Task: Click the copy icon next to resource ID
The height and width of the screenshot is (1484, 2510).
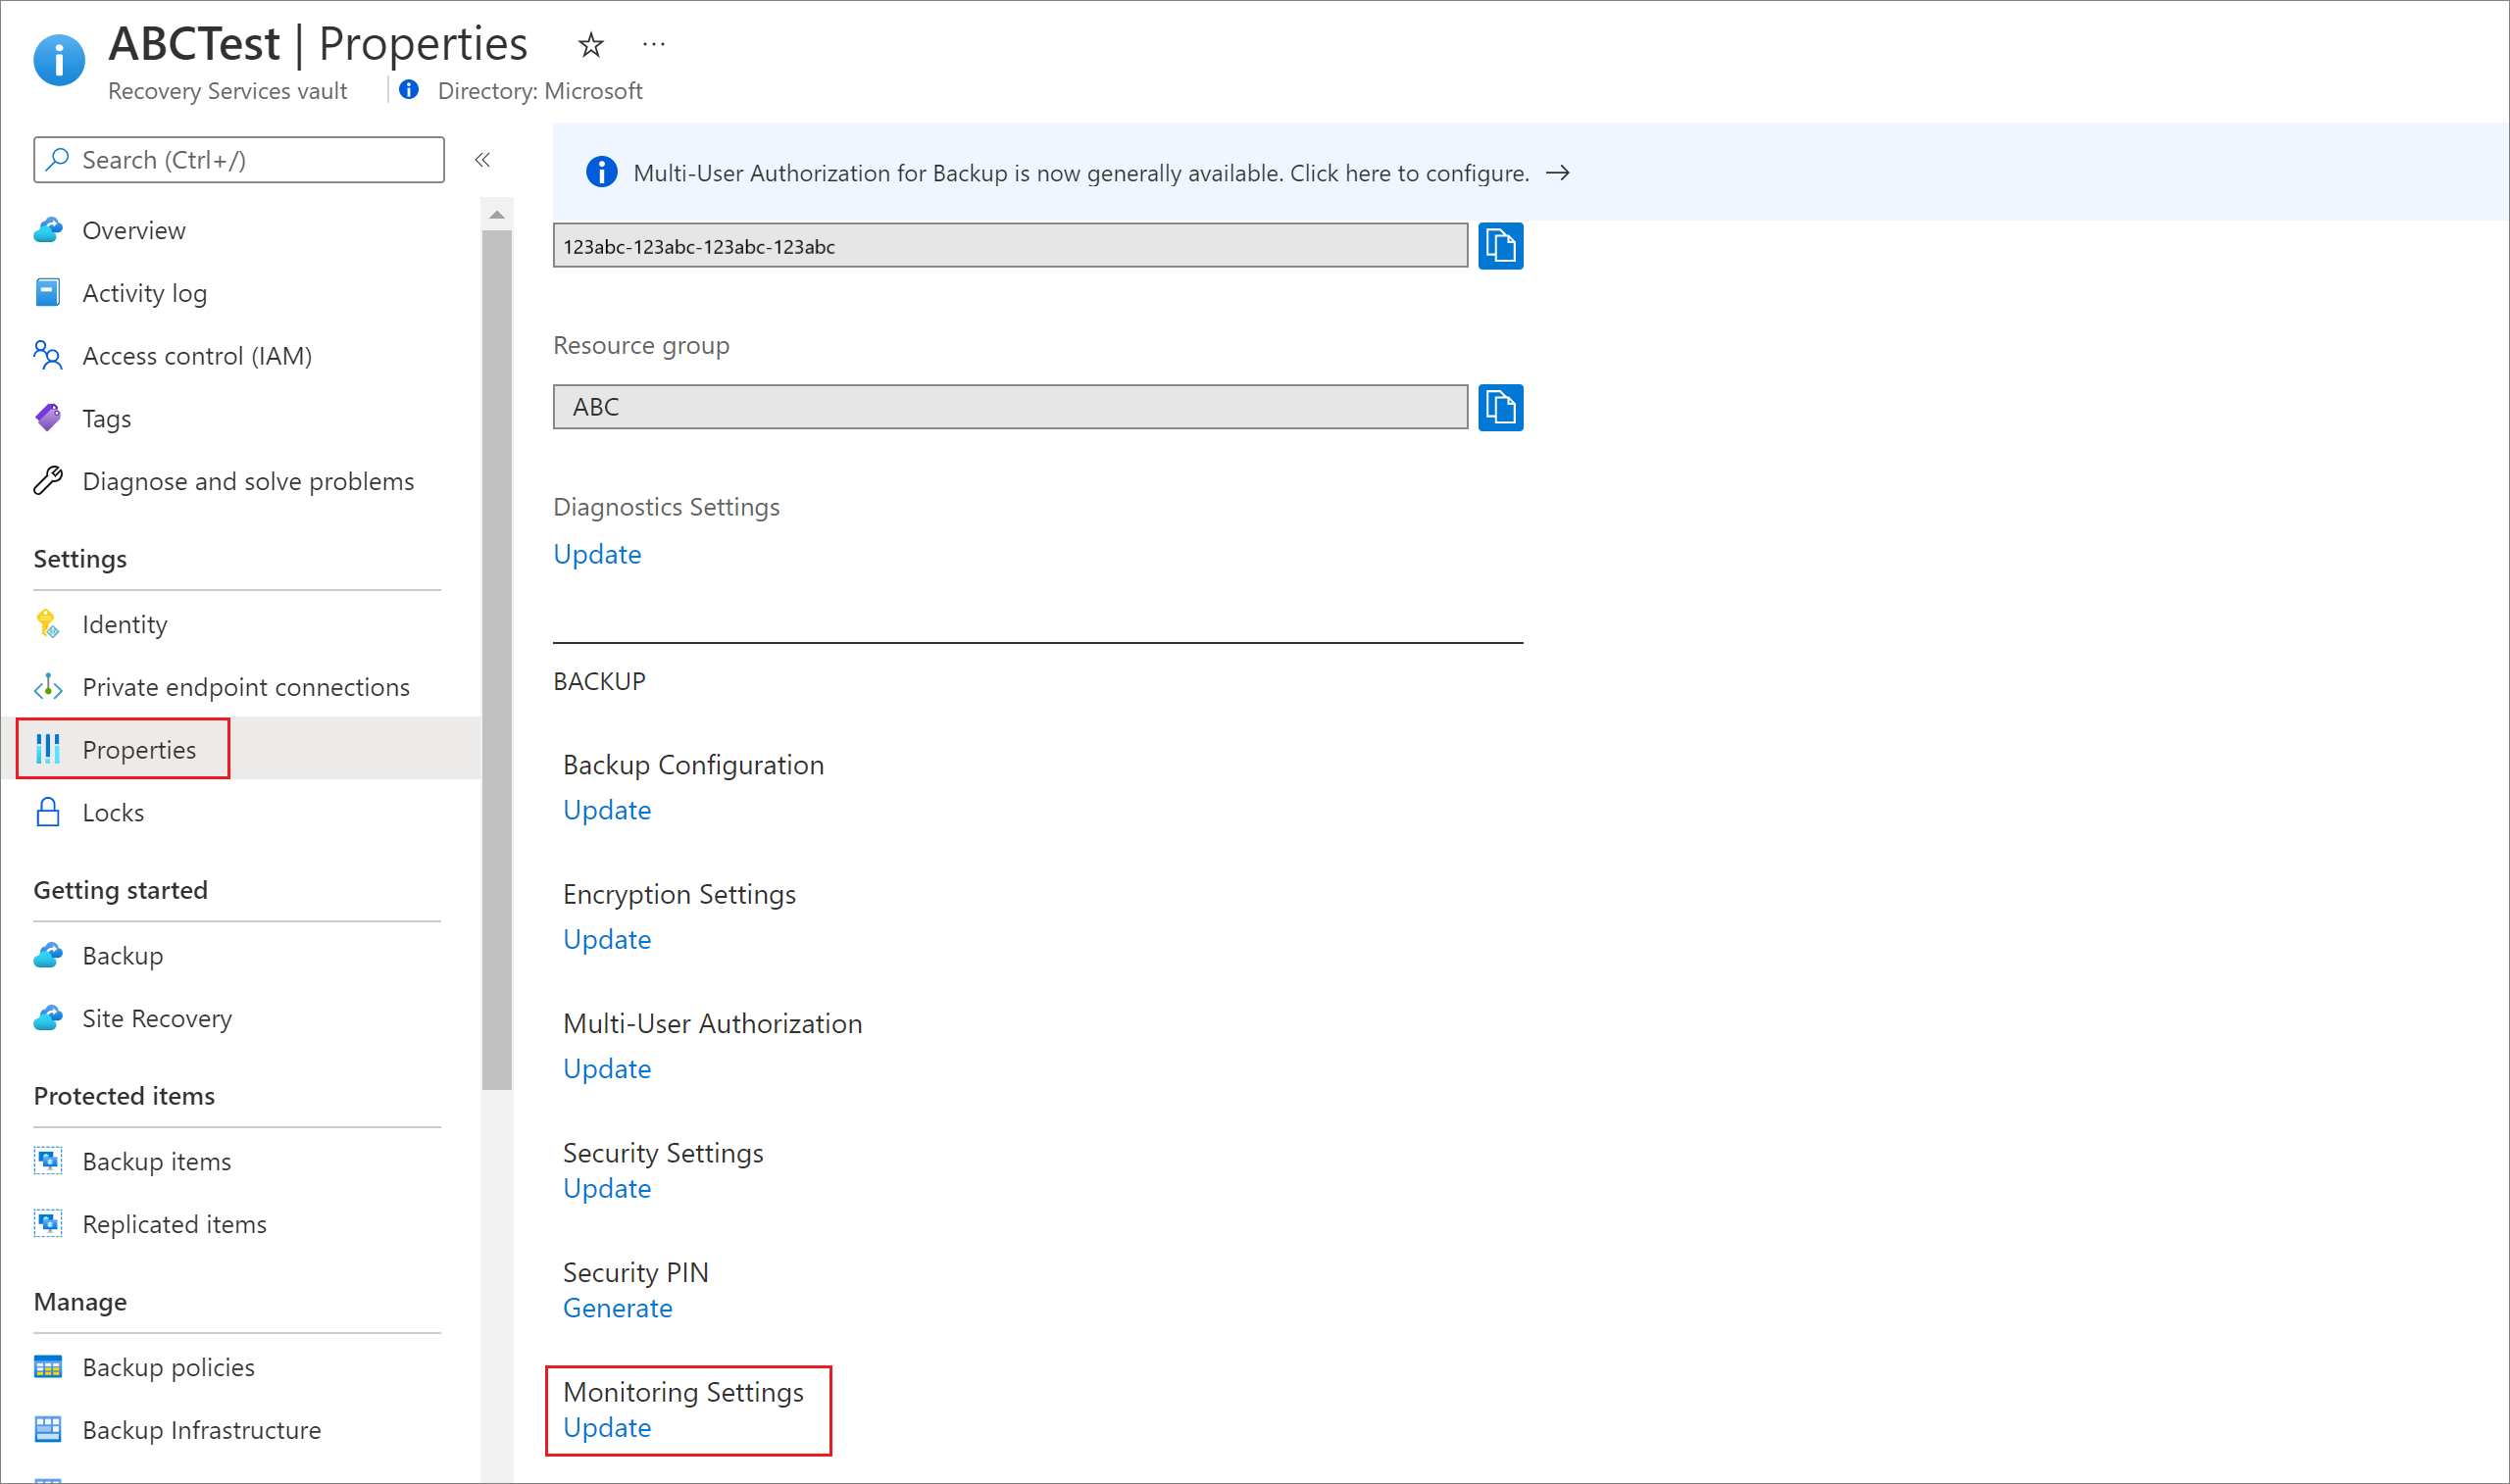Action: coord(1501,247)
